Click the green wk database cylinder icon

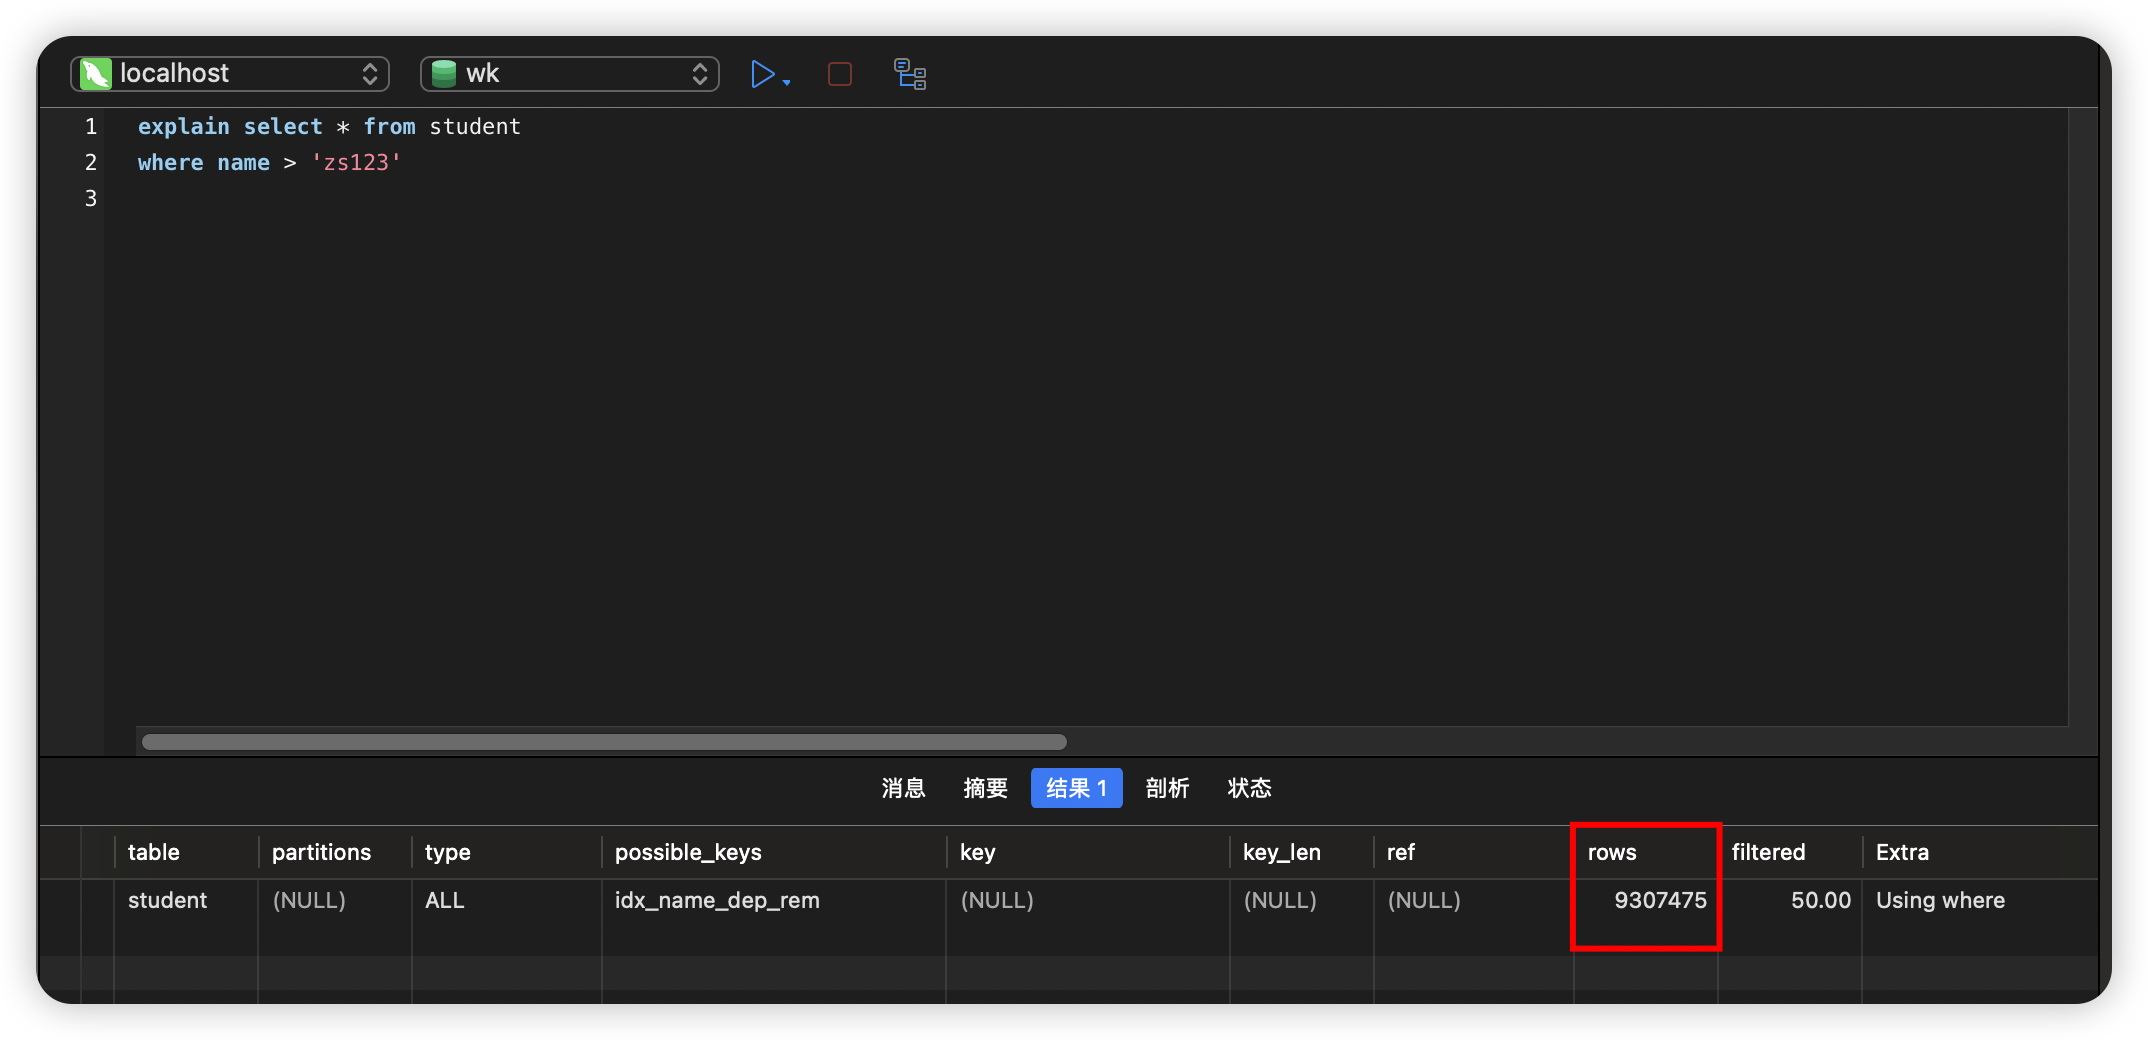(x=444, y=74)
